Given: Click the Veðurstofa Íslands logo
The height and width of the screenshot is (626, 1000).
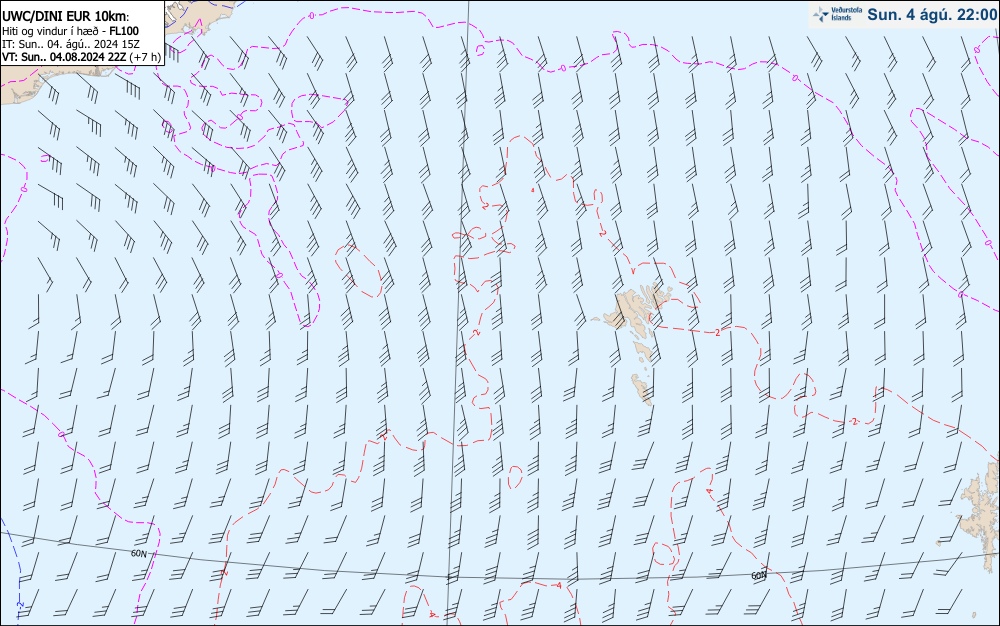Looking at the screenshot, I should pos(837,13).
